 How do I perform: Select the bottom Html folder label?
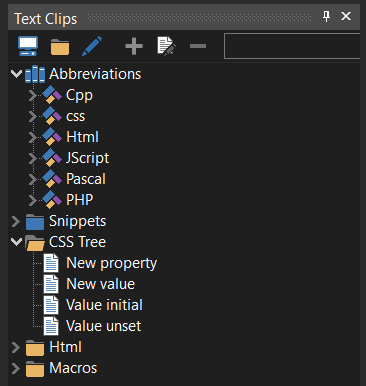65,347
